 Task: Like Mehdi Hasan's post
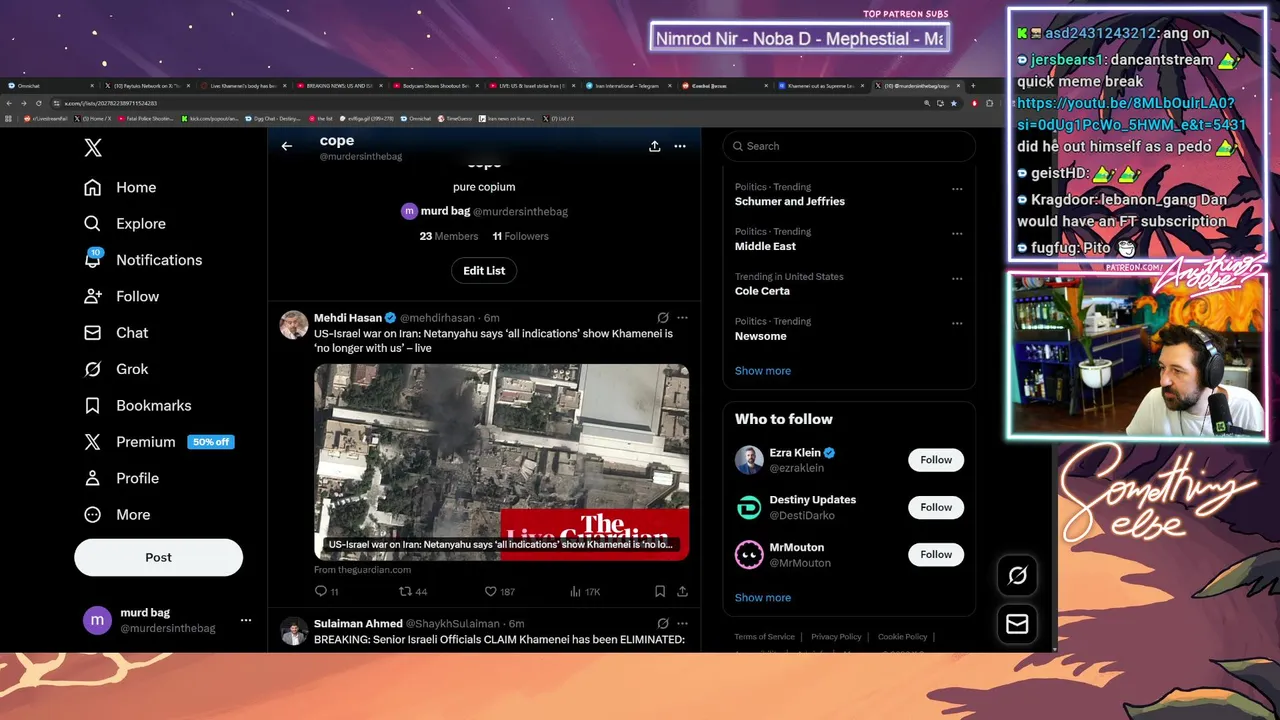(x=500, y=592)
